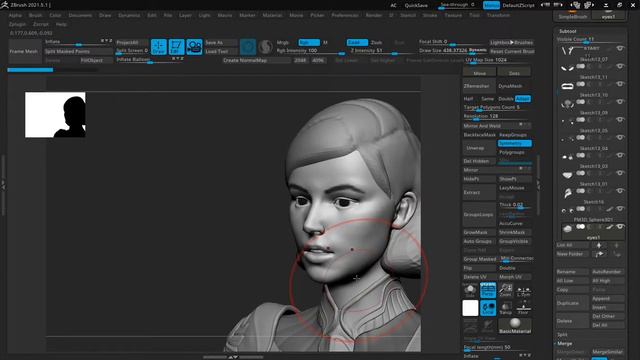Click the Frame Mesh button
The image size is (640, 360).
coord(24,51)
